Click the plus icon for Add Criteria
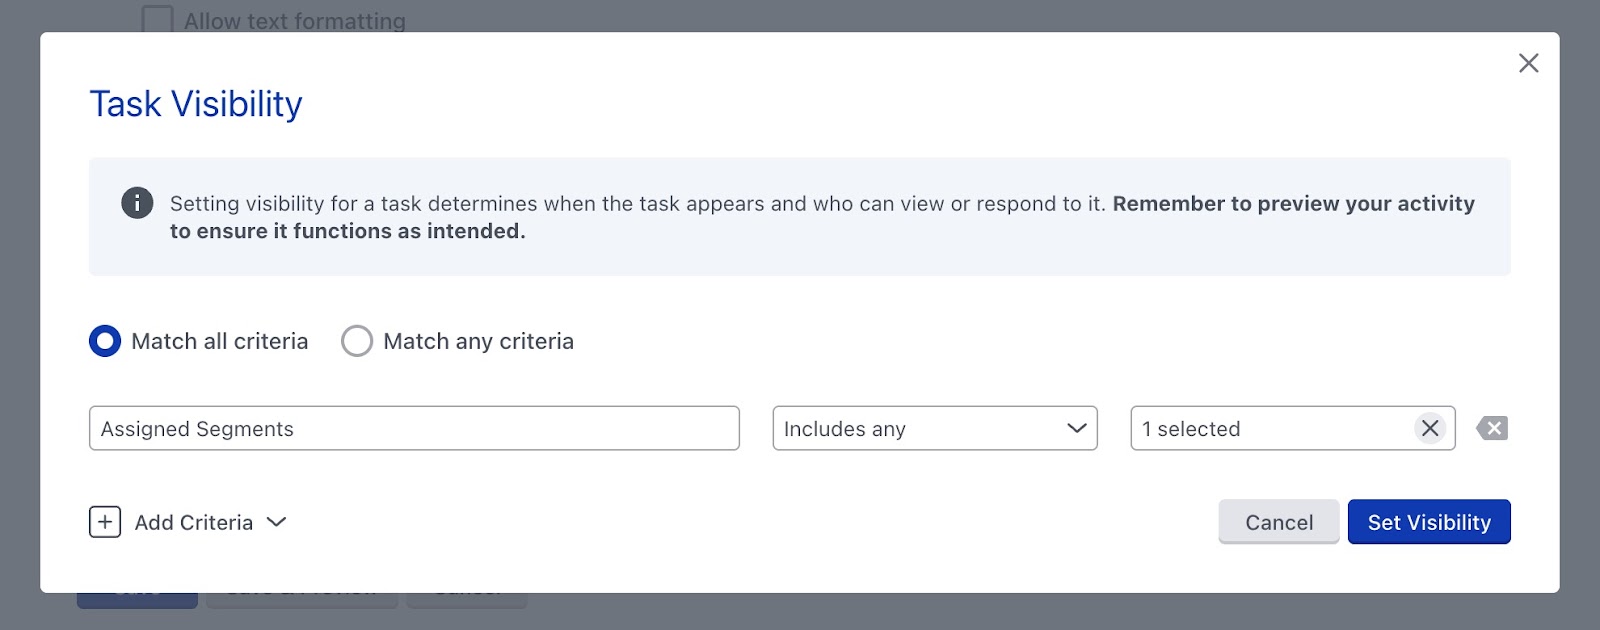This screenshot has height=630, width=1600. click(x=105, y=522)
